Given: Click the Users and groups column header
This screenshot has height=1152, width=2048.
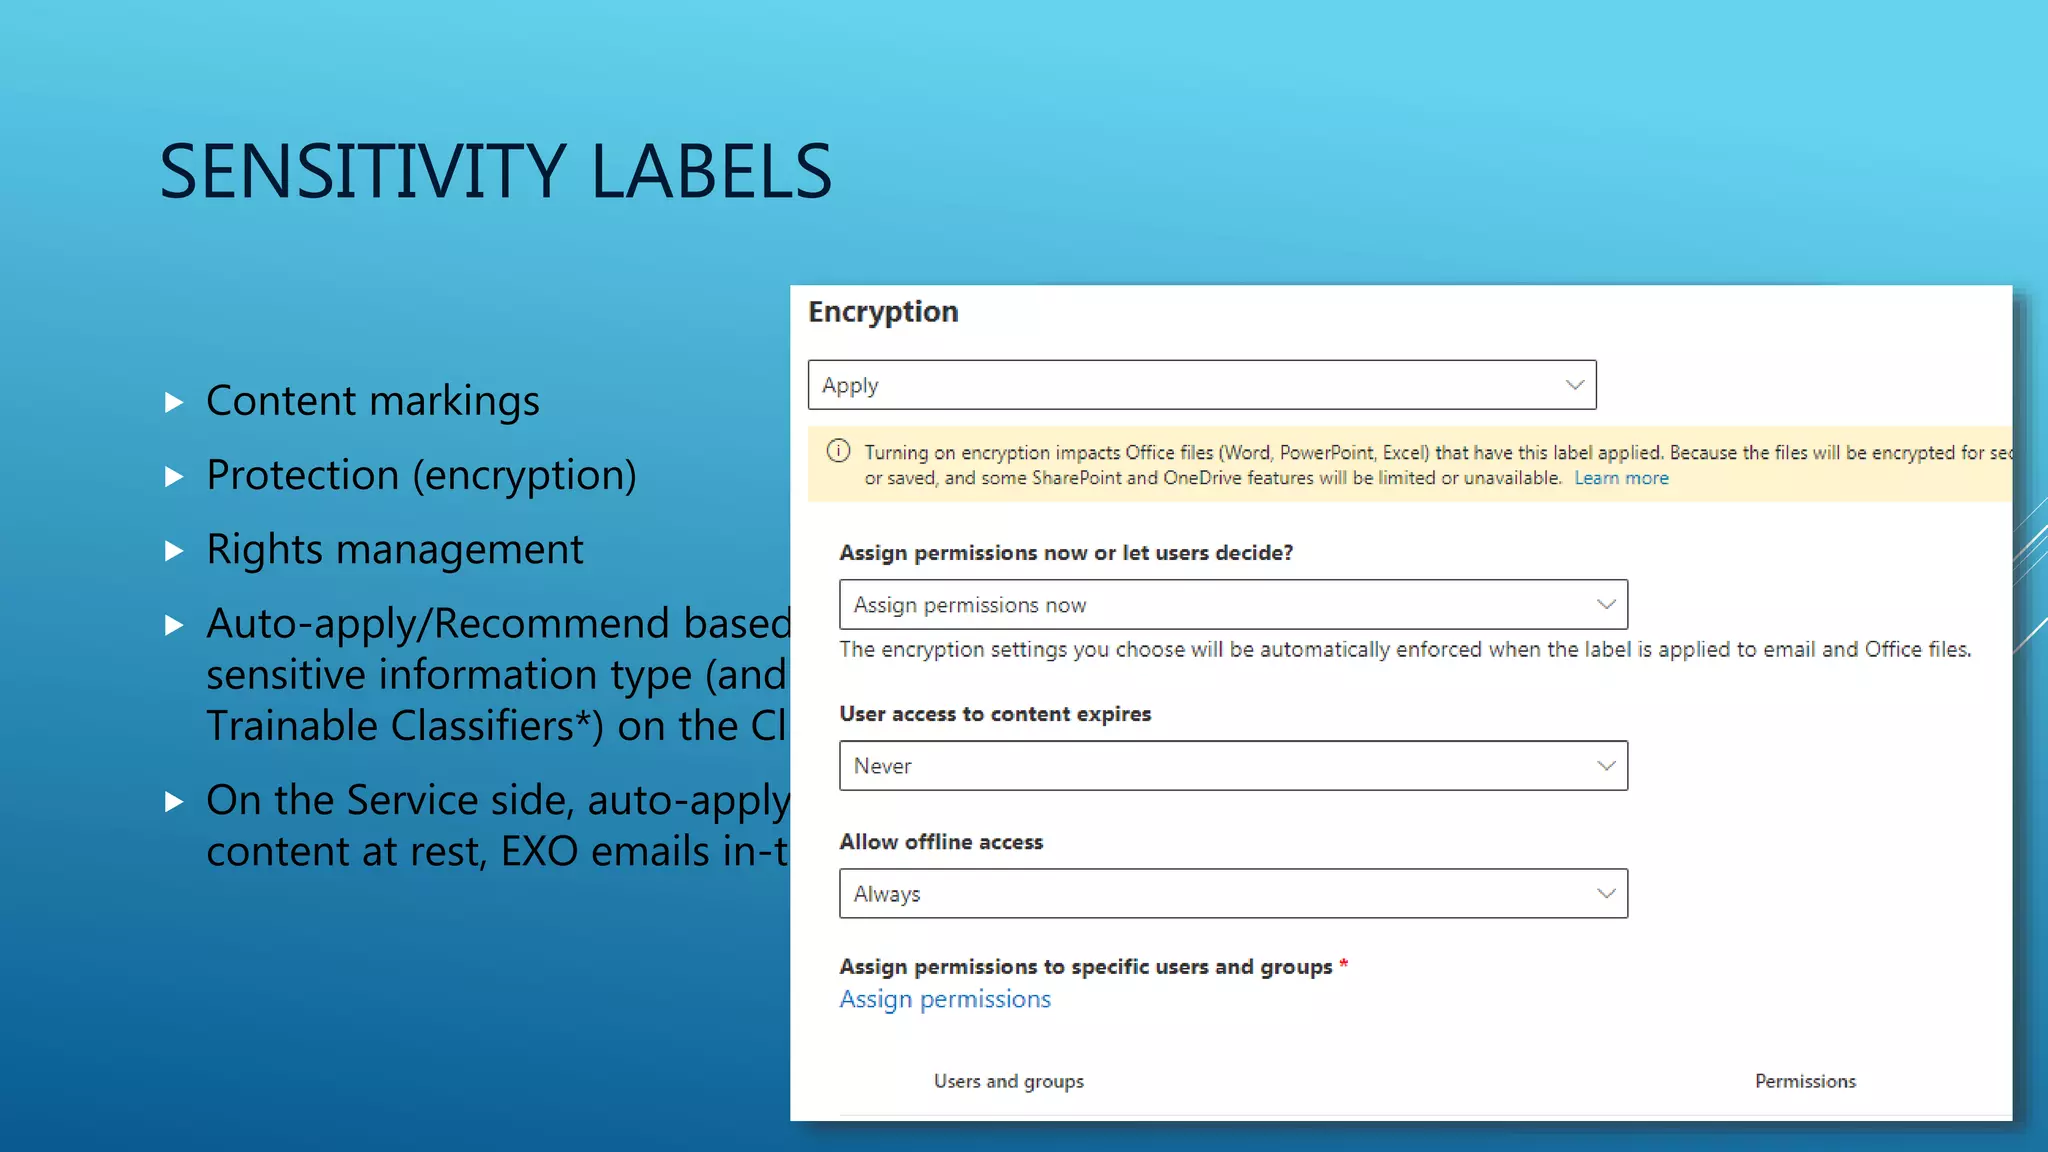Looking at the screenshot, I should point(1008,1081).
